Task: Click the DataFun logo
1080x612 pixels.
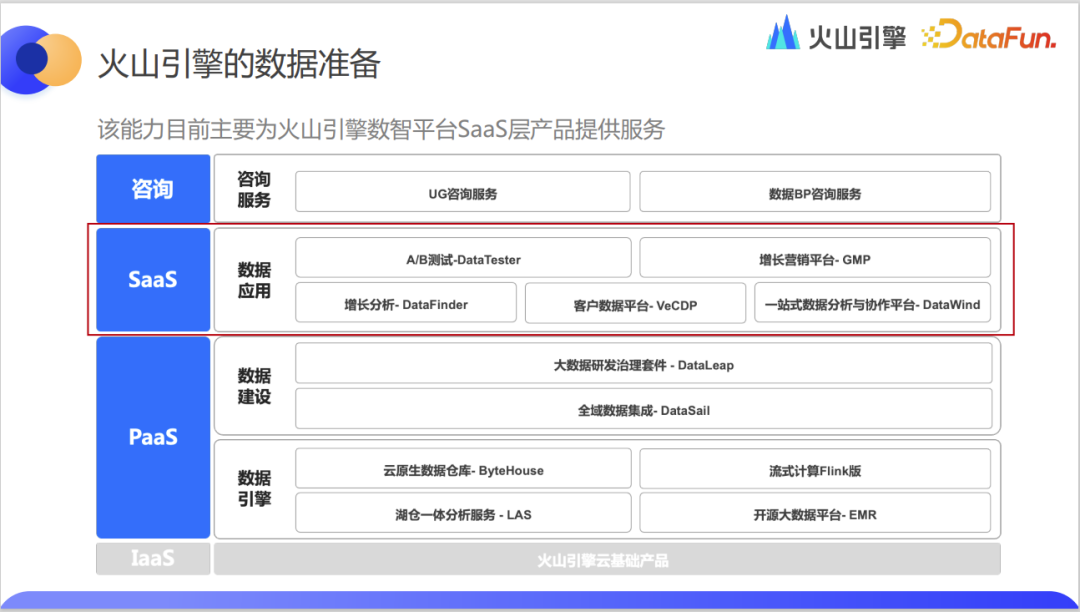Action: (988, 34)
